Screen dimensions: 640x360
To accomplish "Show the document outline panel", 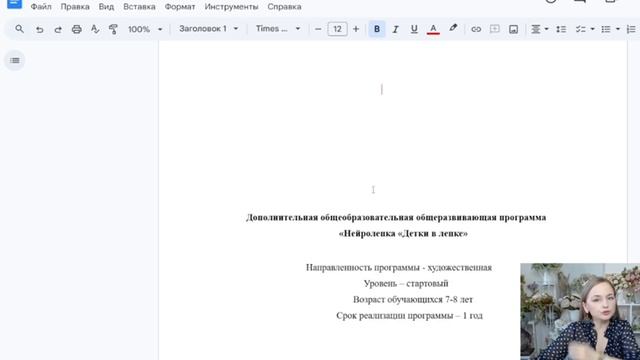I will [x=15, y=60].
